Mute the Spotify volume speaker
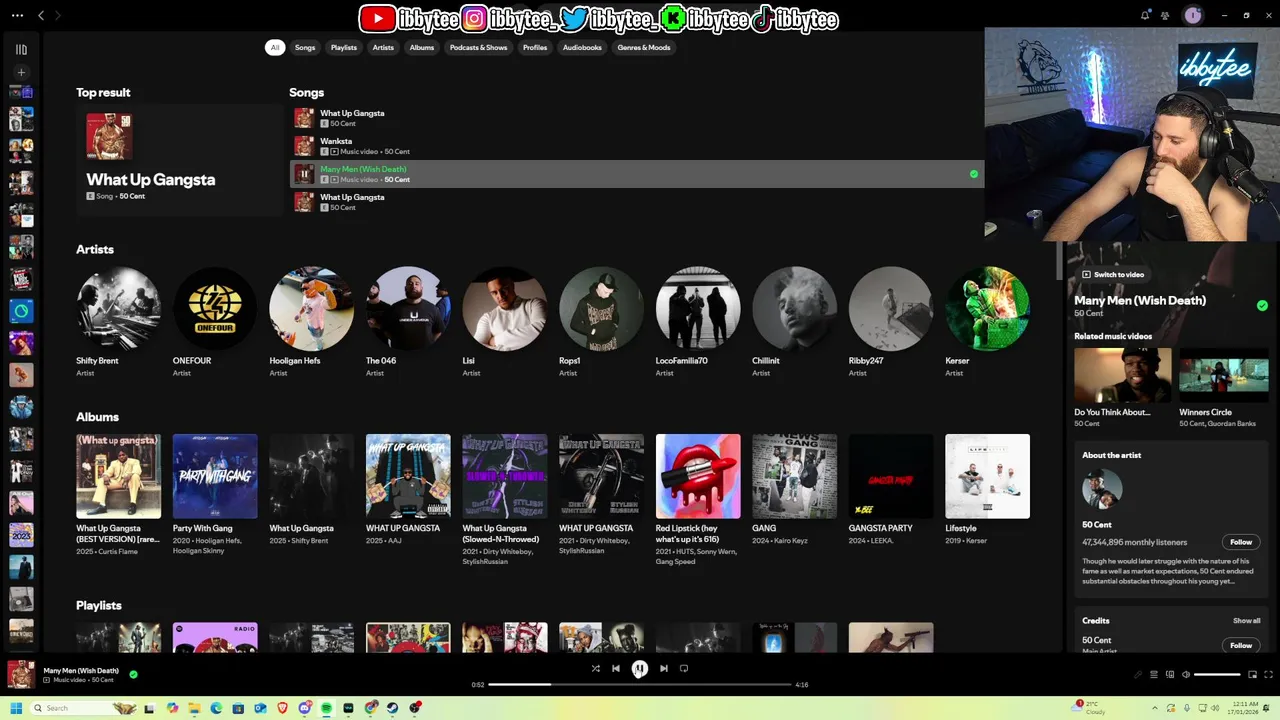1280x720 pixels. (x=1186, y=675)
